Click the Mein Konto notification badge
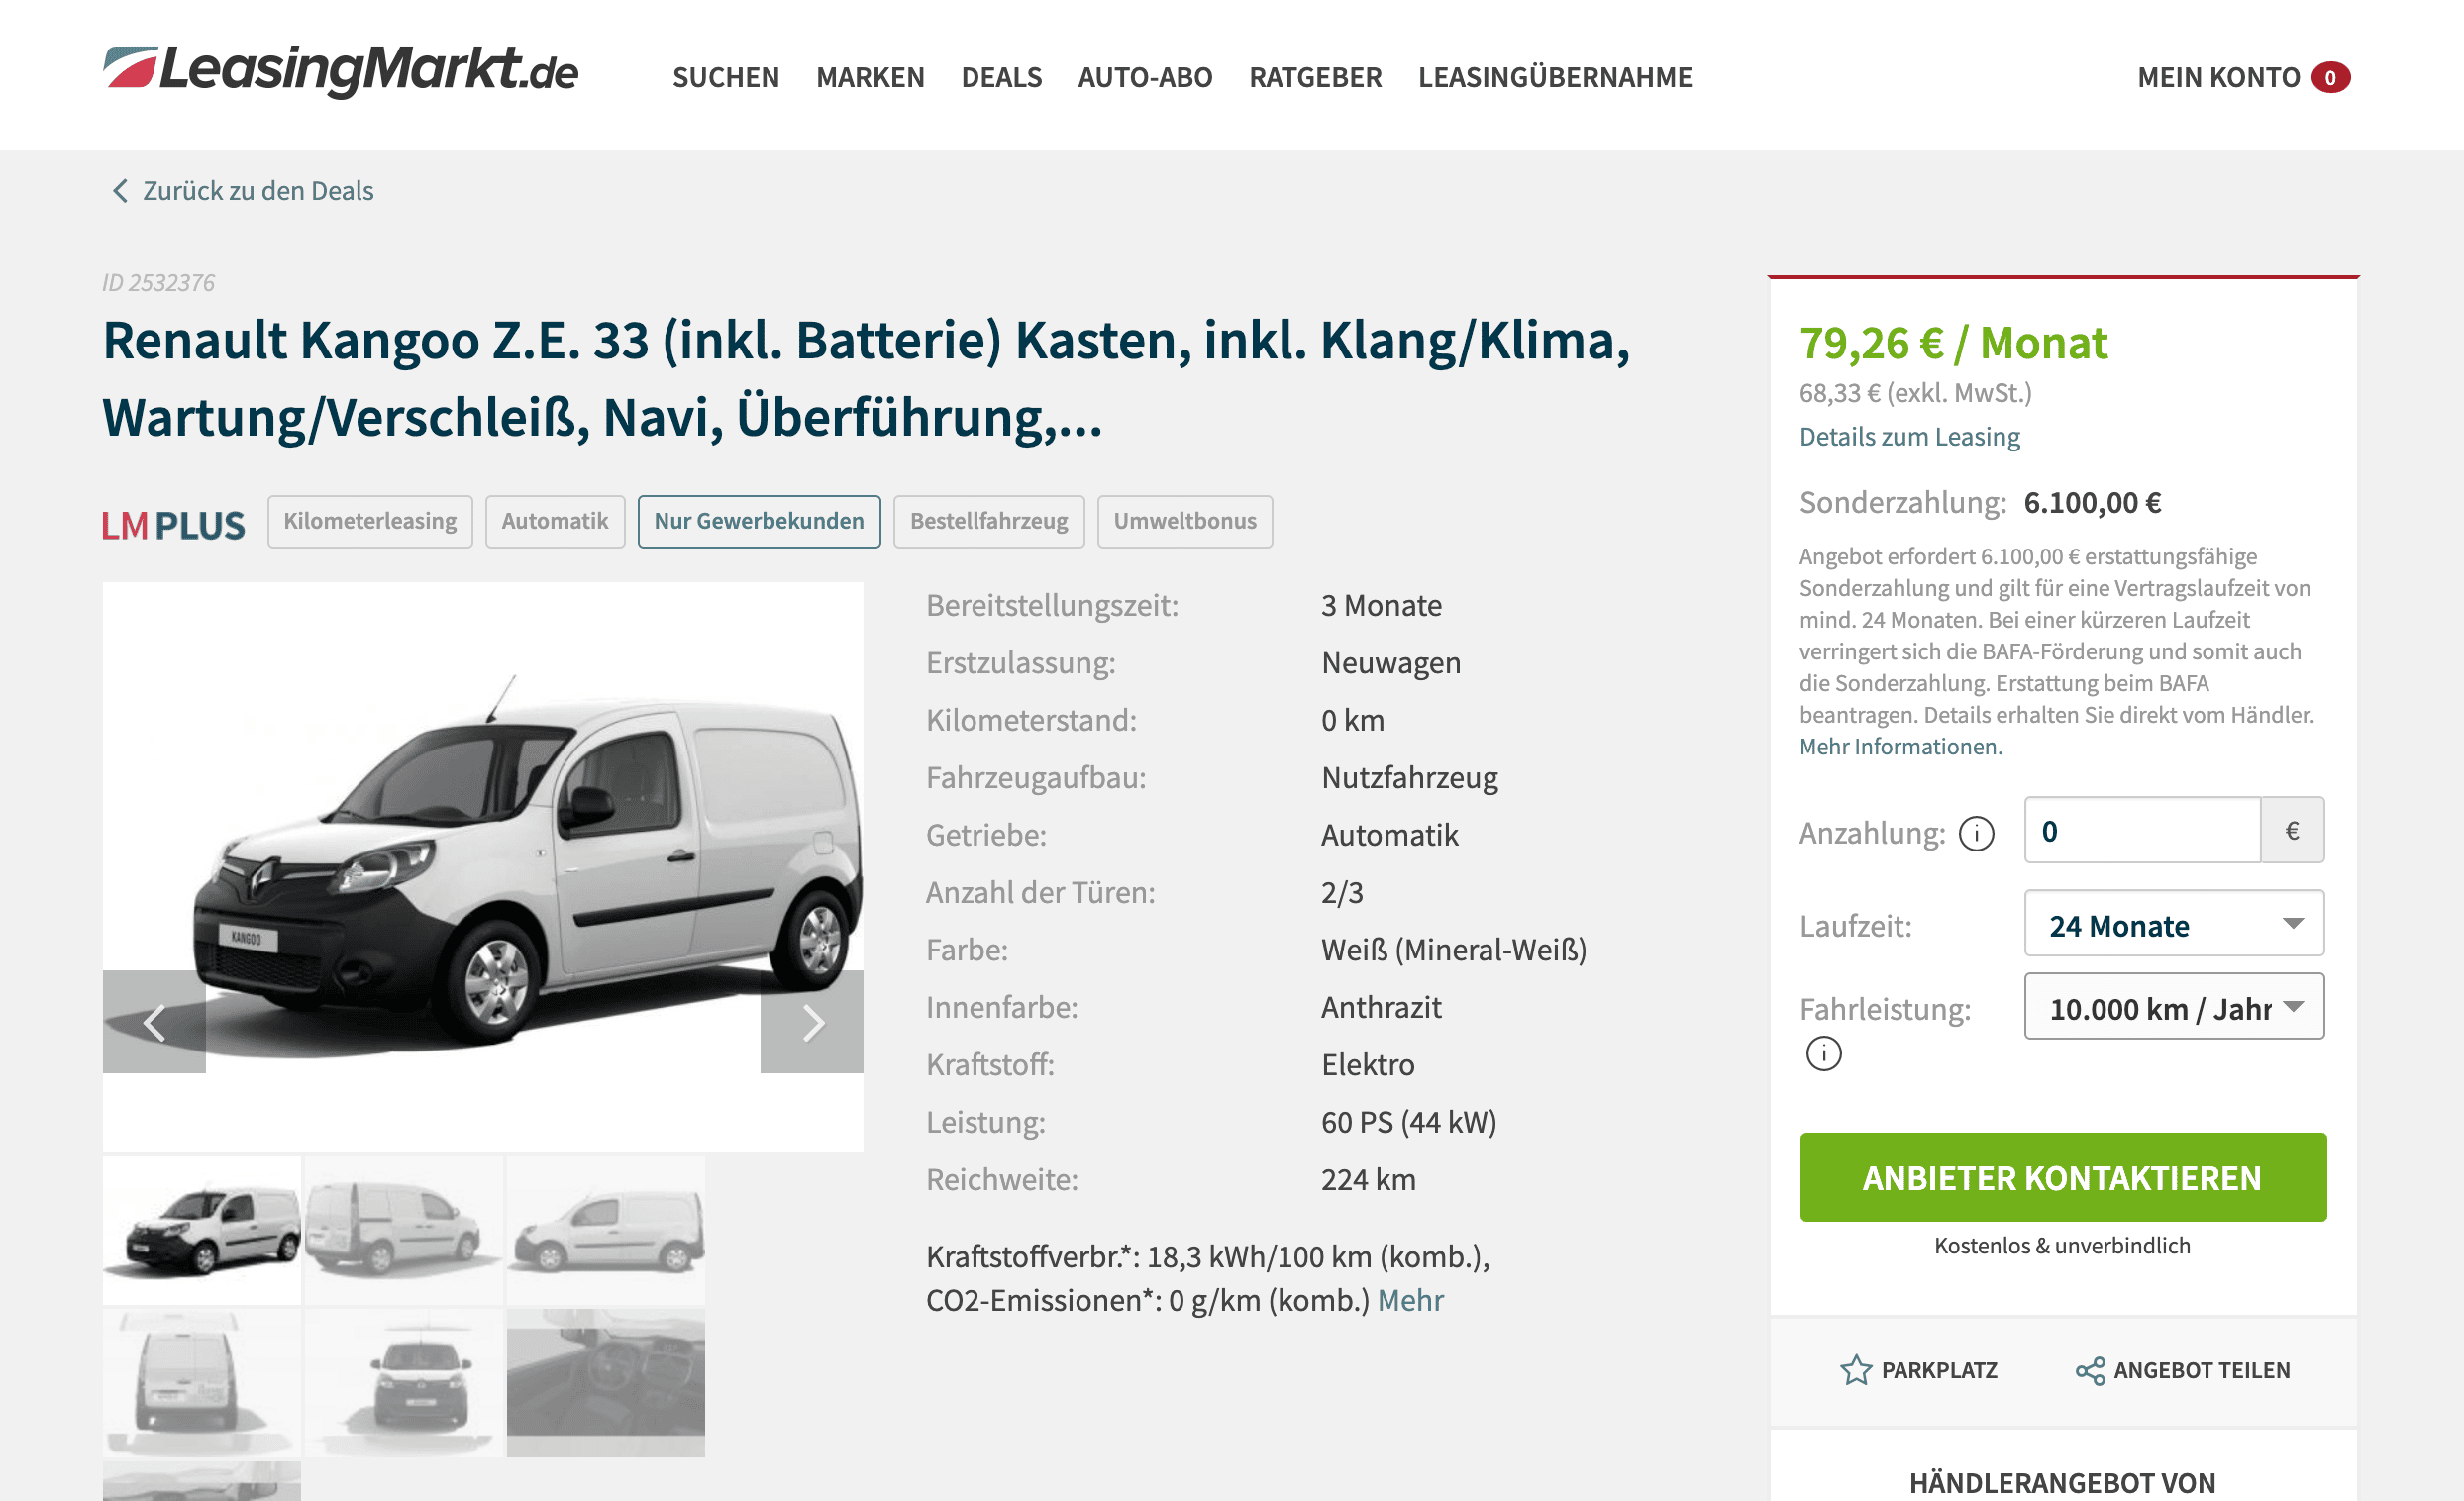The height and width of the screenshot is (1501, 2464). point(2331,78)
